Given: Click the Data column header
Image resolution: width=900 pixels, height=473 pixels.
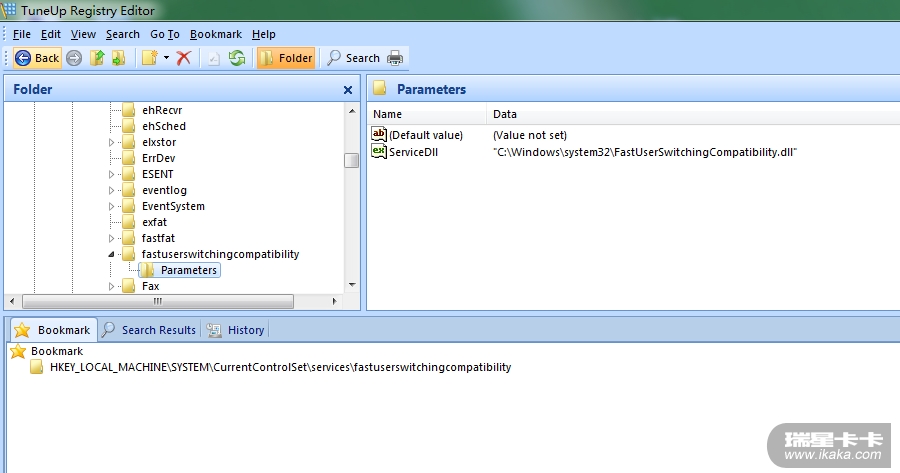Looking at the screenshot, I should (693, 114).
